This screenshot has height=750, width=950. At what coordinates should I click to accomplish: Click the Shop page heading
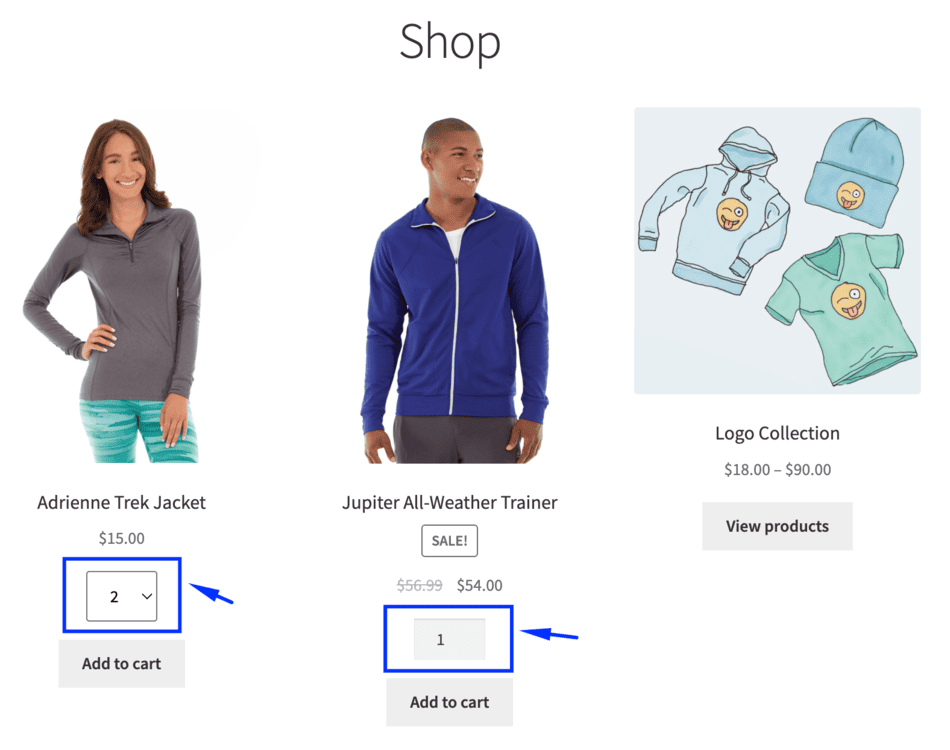(x=450, y=41)
